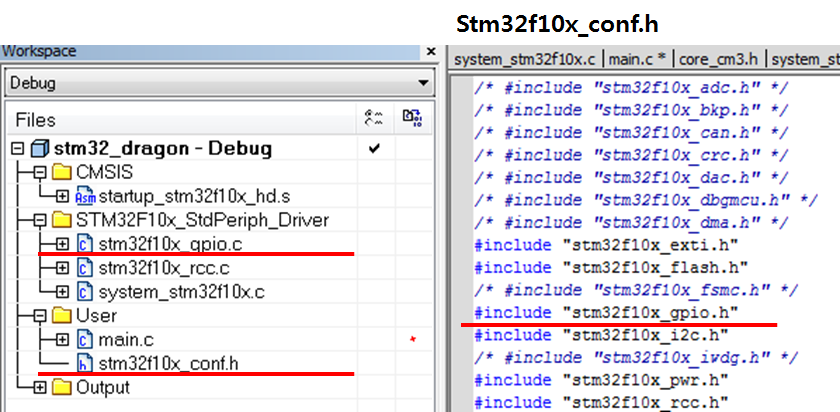The width and height of the screenshot is (840, 412).
Task: Click the commented stm32f10x_iwdg.h include line
Action: (636, 357)
